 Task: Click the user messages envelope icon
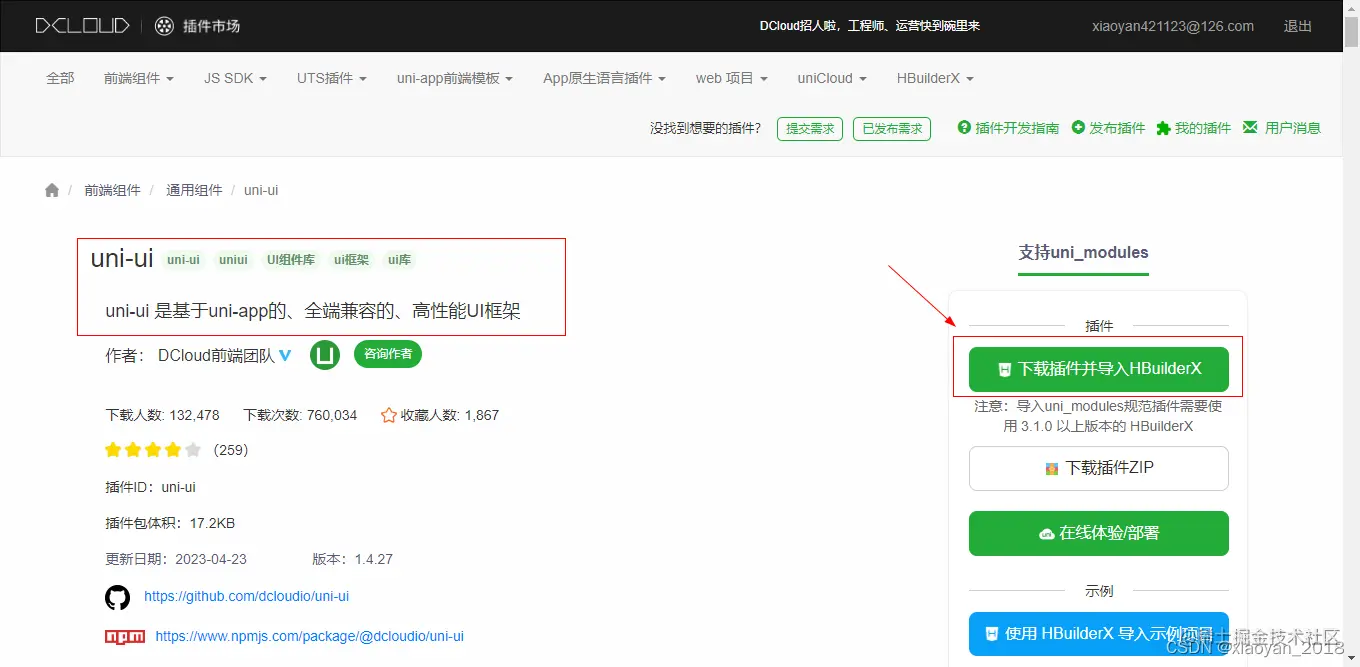(x=1250, y=128)
